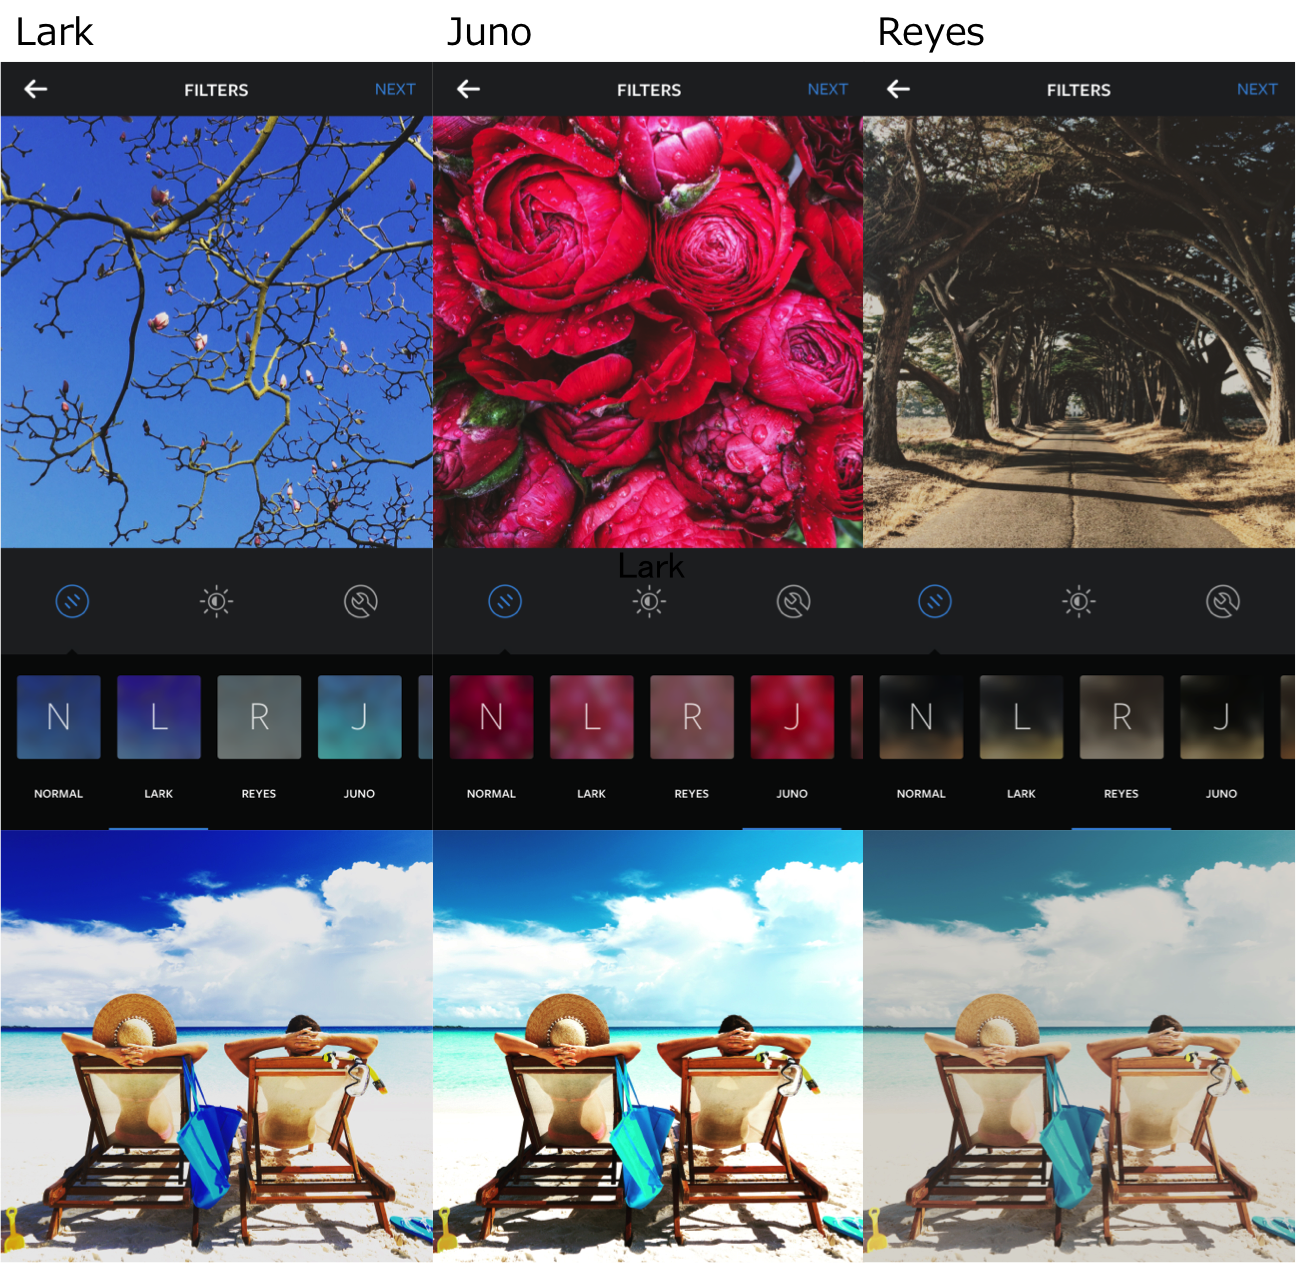Select the Reyes filter thumbnail in the Lark panel
The height and width of the screenshot is (1263, 1296).
pyautogui.click(x=259, y=717)
